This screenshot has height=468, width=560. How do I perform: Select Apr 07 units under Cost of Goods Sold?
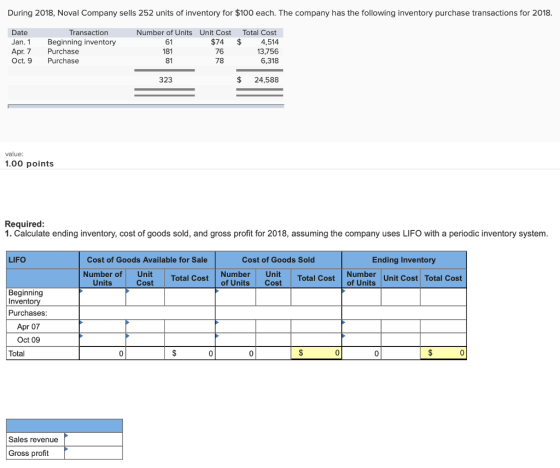[x=235, y=327]
